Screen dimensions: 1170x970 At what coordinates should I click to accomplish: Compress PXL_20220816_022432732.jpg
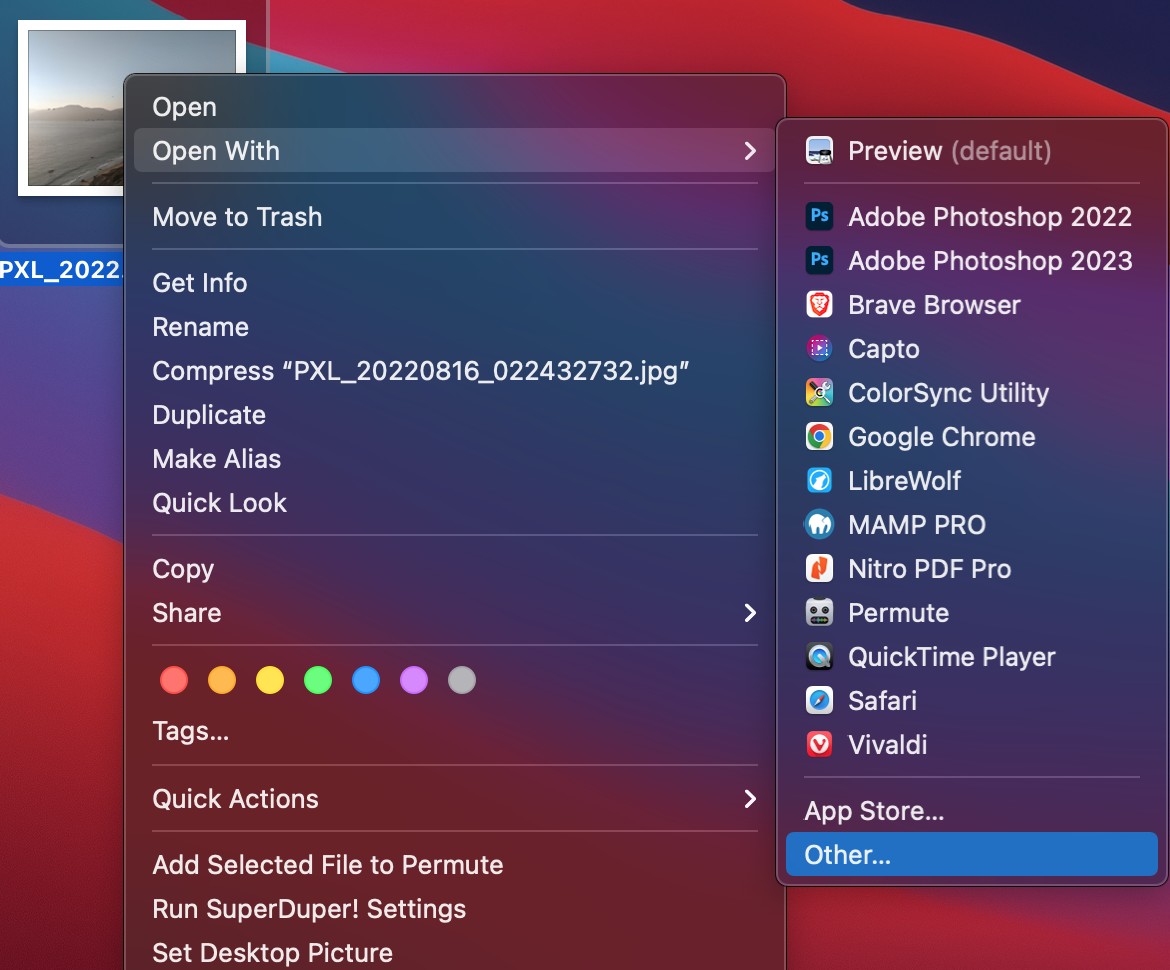point(455,371)
